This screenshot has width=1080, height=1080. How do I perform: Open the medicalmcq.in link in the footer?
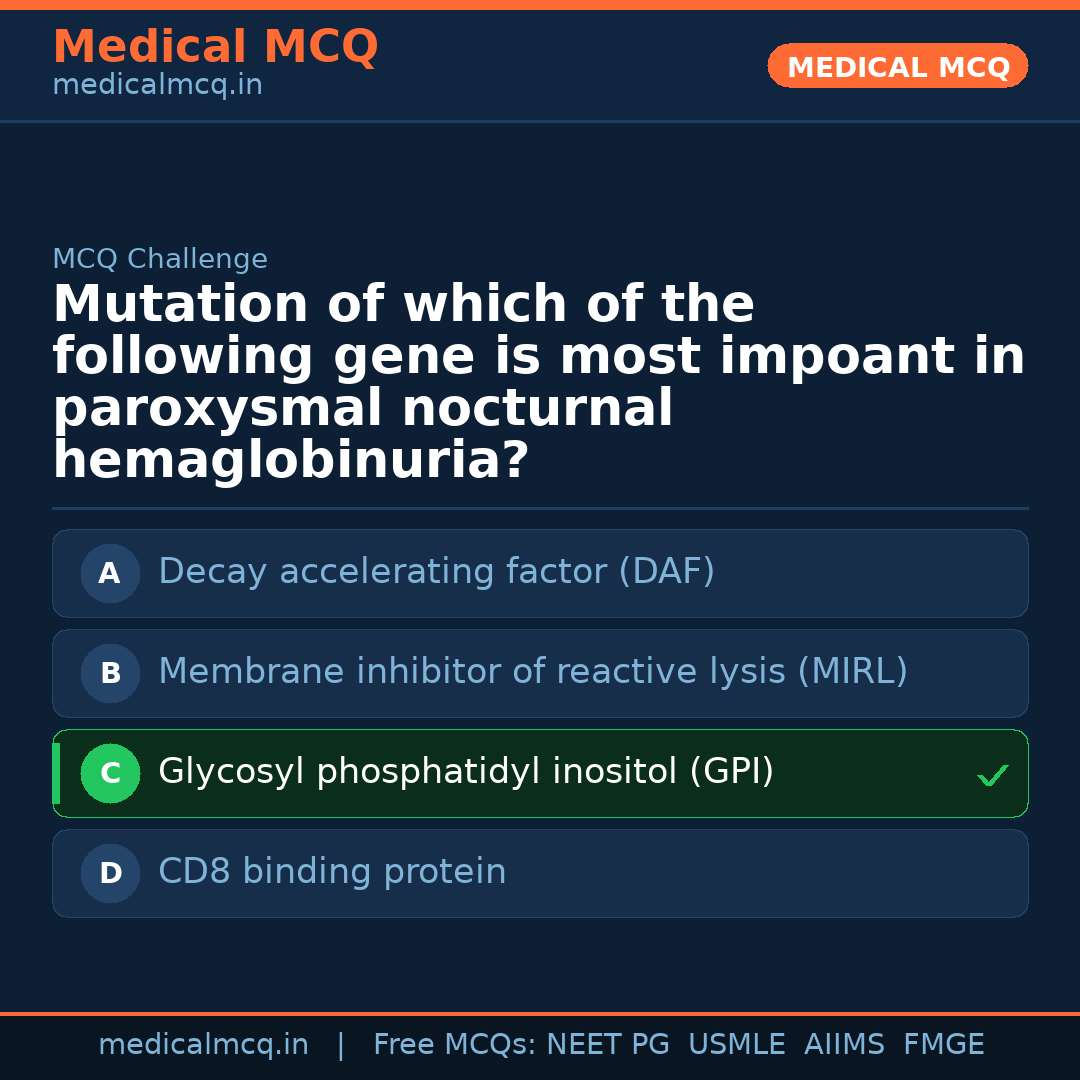[x=203, y=1045]
